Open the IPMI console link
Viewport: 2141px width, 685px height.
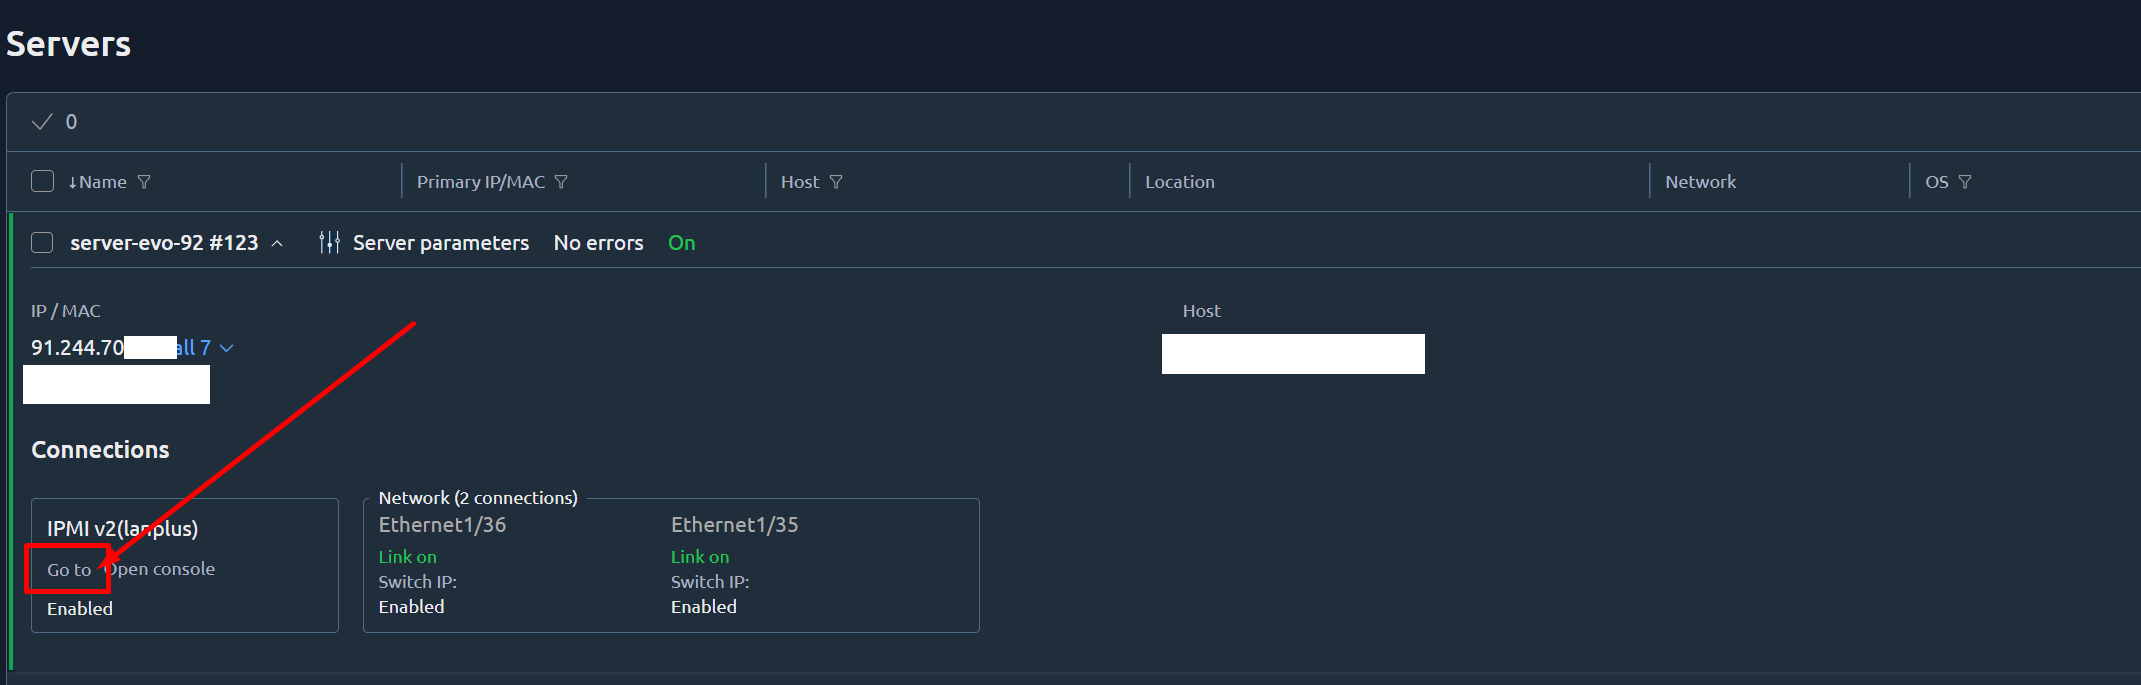[163, 569]
